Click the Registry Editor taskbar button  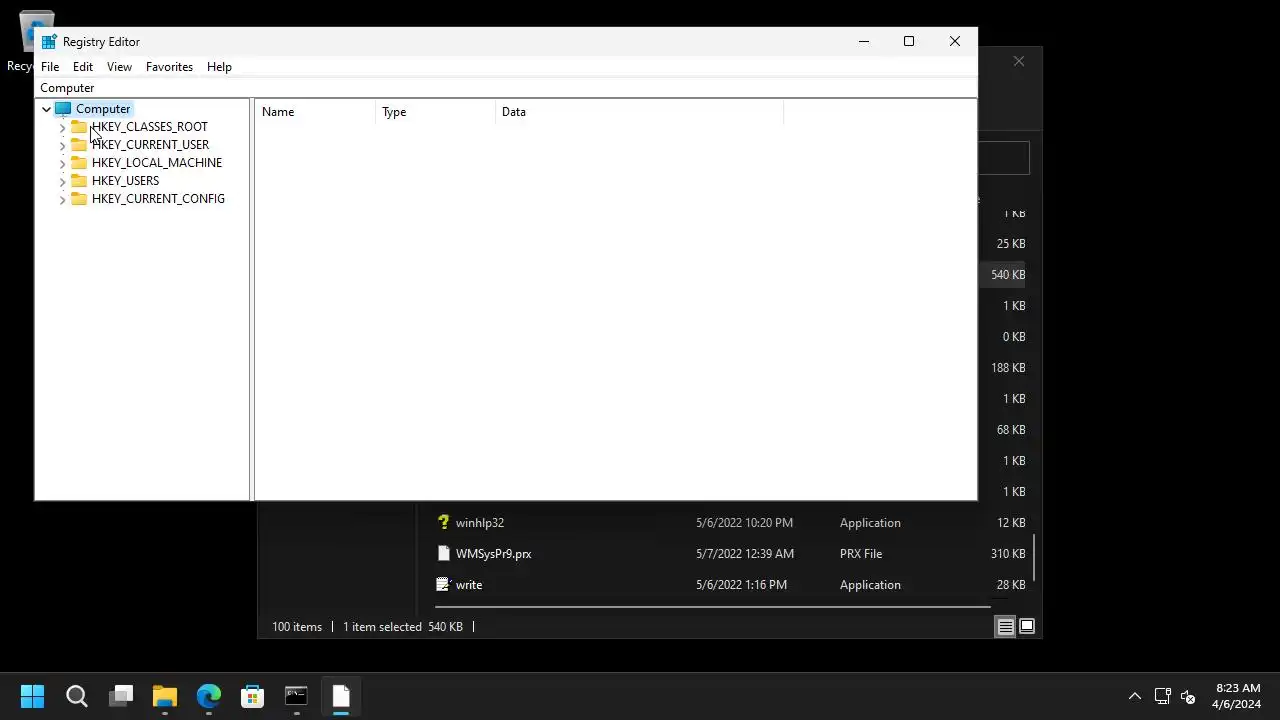341,696
